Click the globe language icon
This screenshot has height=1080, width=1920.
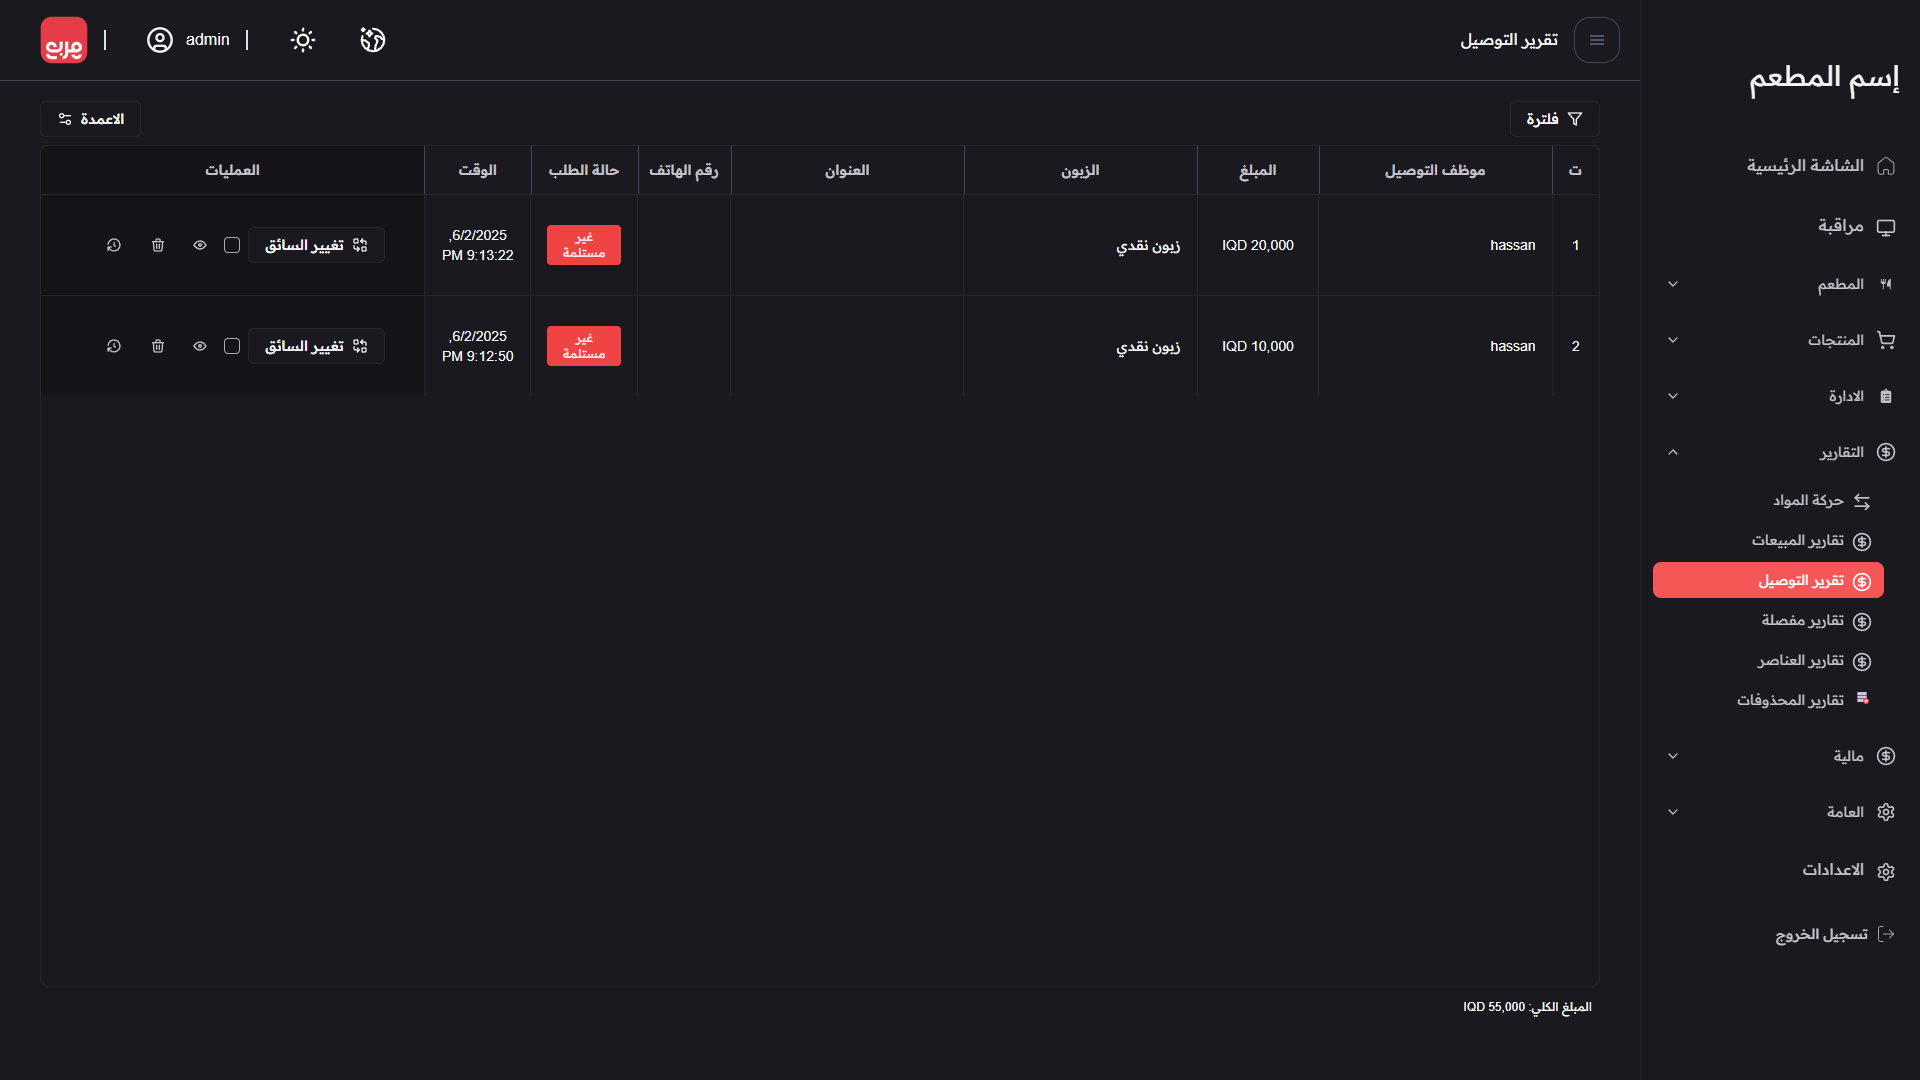pyautogui.click(x=373, y=40)
